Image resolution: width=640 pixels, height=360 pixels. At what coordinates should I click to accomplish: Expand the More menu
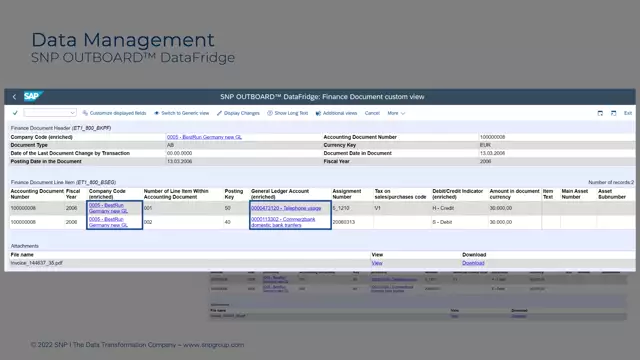tap(396, 113)
